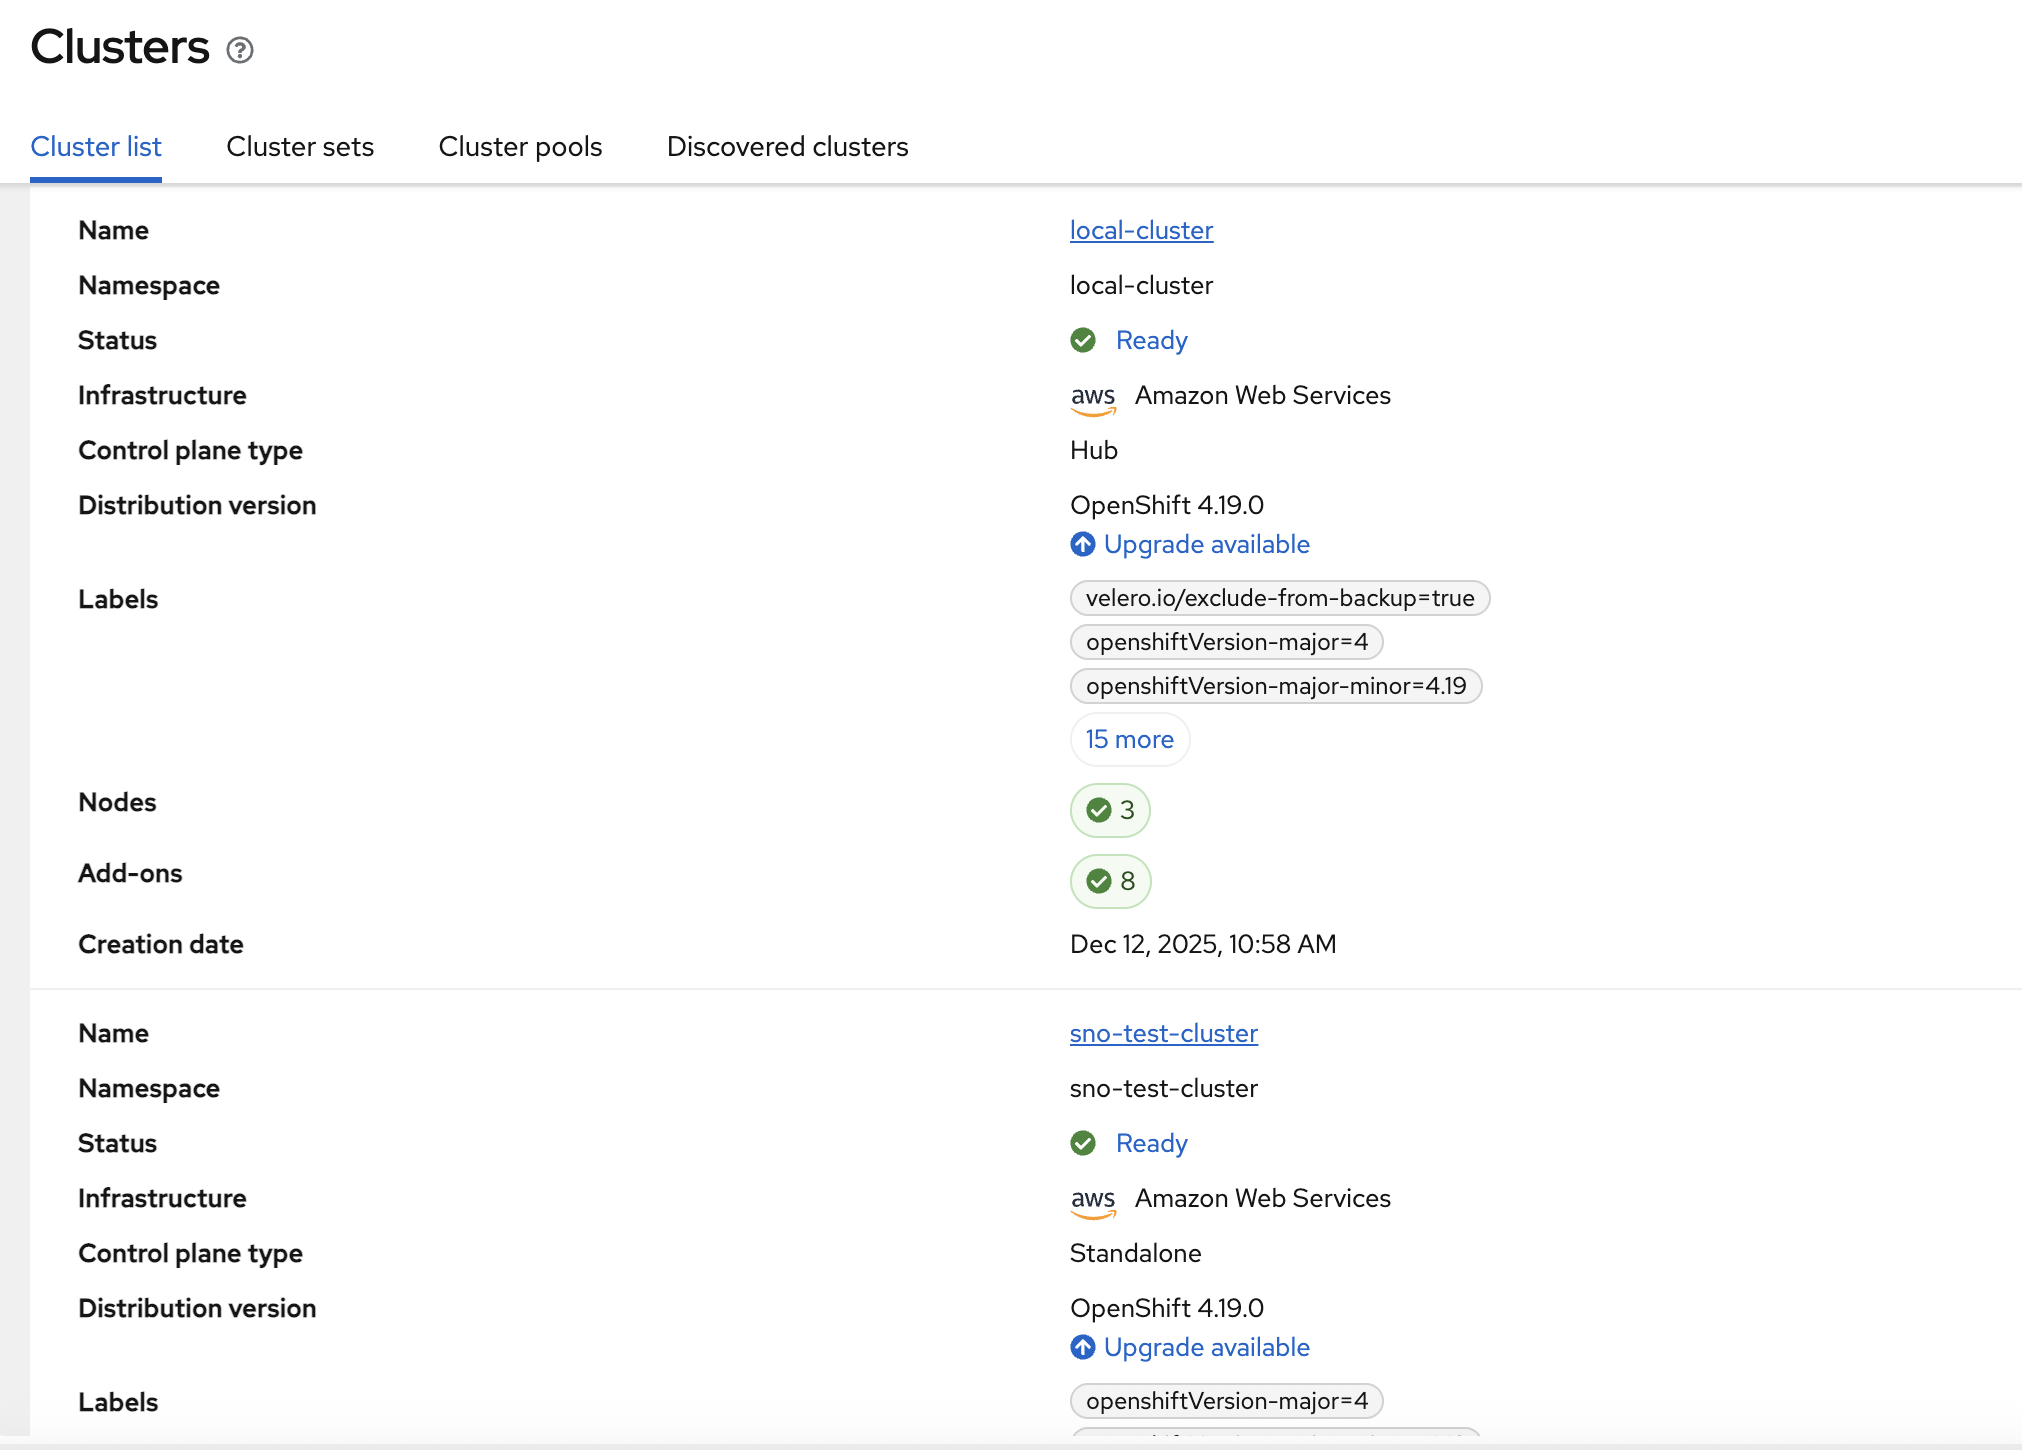Switch to the Cluster sets tab
The image size is (2022, 1450).
(300, 147)
